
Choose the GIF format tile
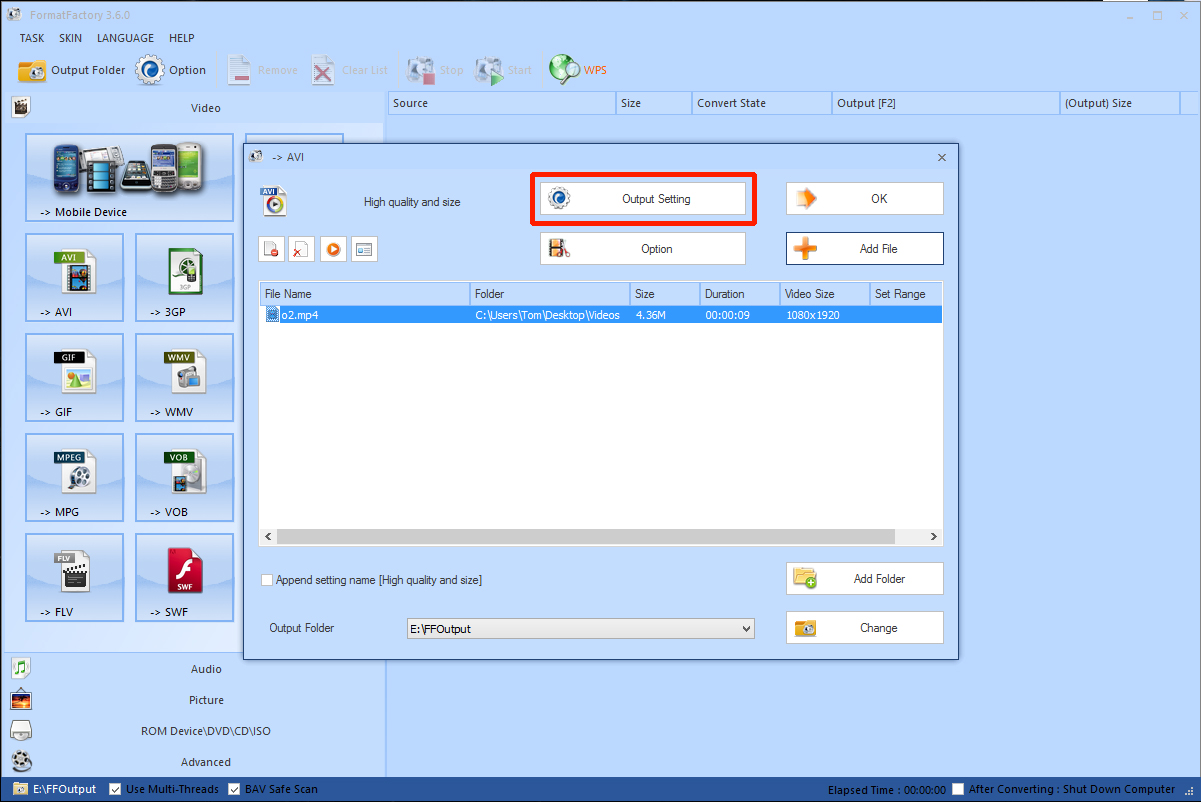click(75, 378)
